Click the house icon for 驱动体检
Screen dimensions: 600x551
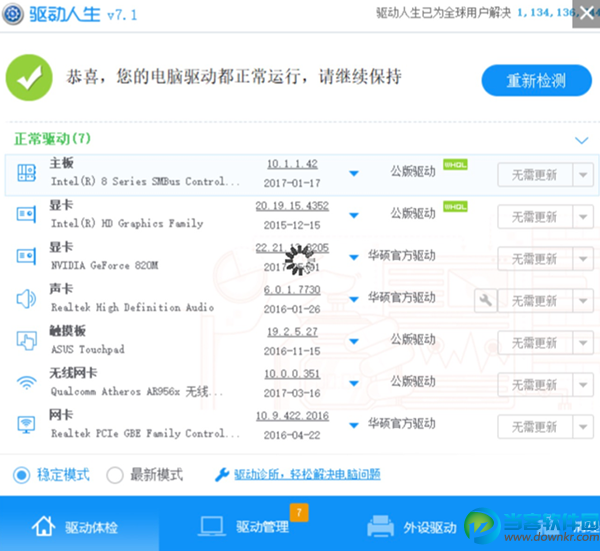click(x=43, y=526)
